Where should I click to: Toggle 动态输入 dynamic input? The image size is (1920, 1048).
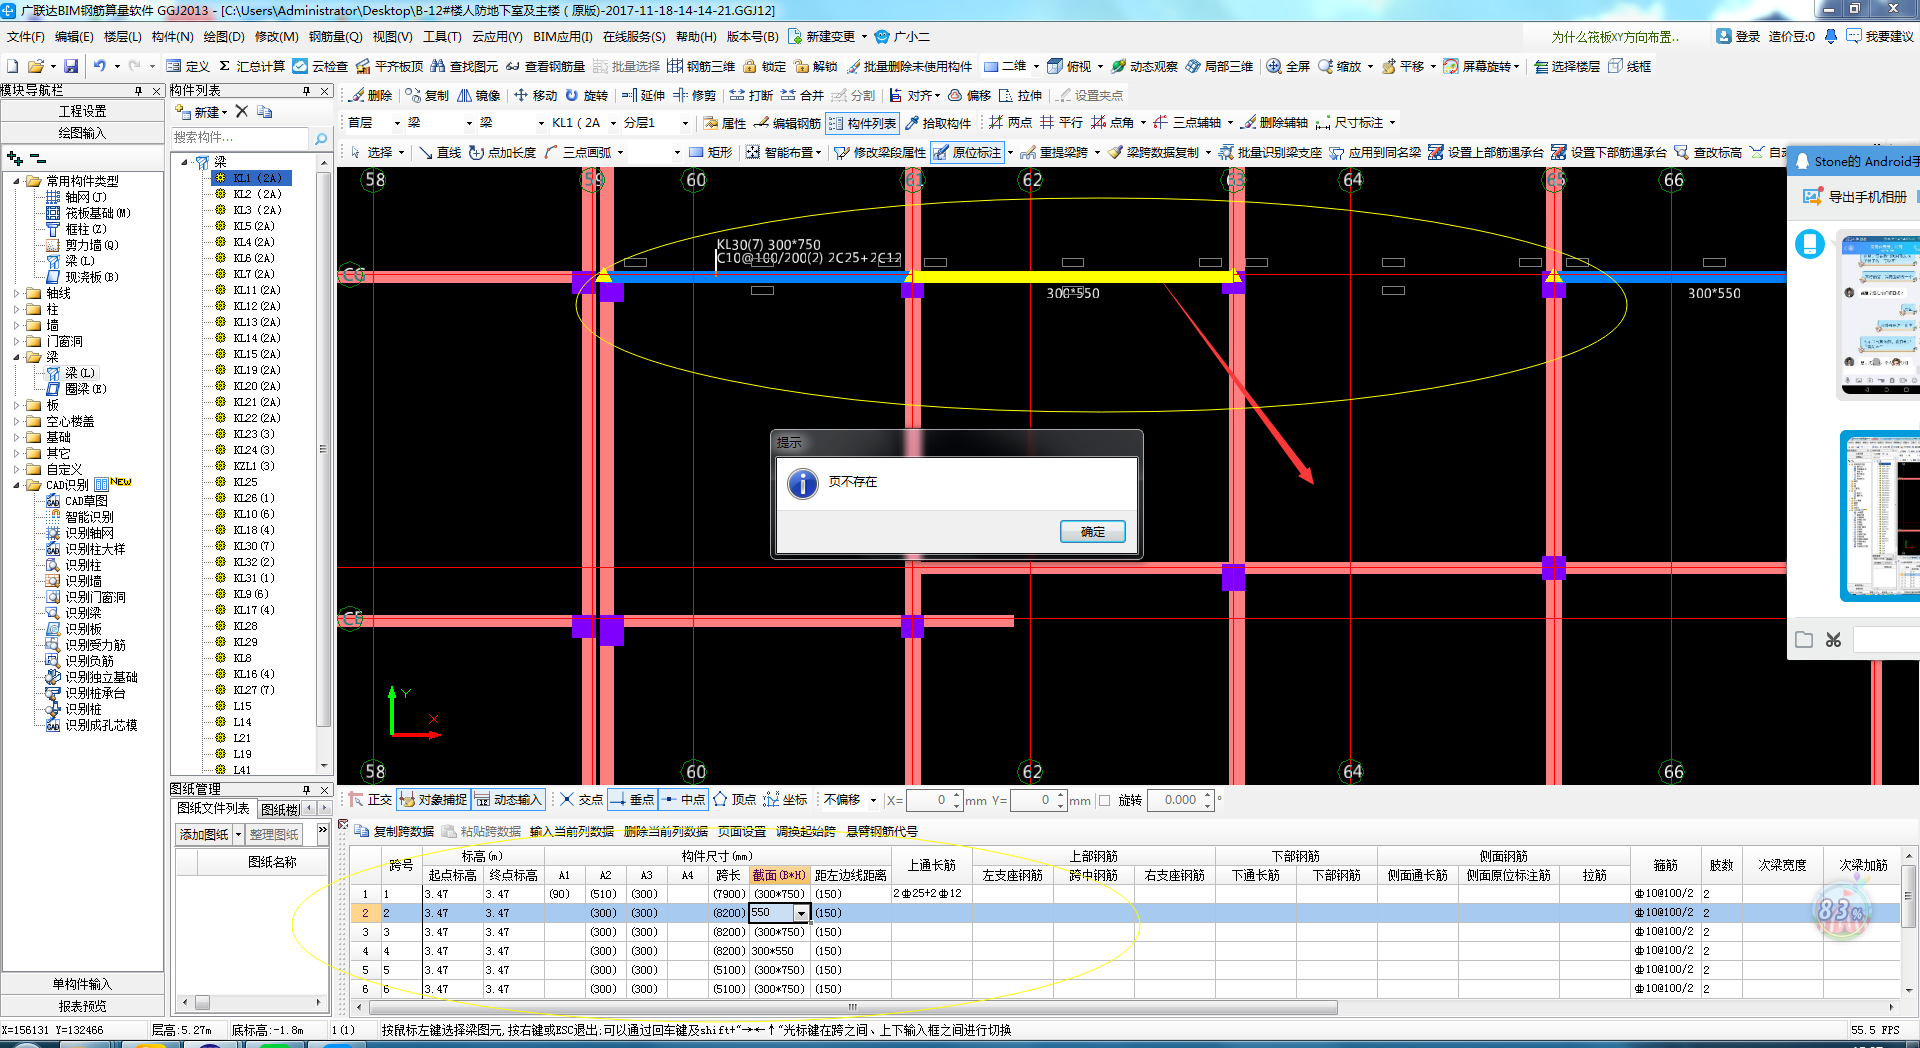click(x=508, y=799)
